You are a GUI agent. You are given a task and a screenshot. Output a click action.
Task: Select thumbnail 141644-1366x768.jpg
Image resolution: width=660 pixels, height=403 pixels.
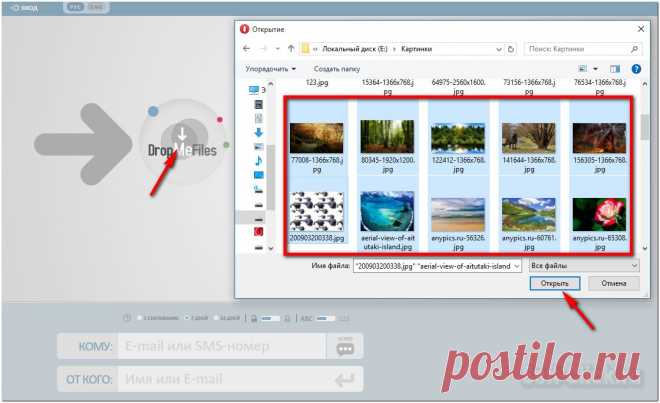(529, 138)
